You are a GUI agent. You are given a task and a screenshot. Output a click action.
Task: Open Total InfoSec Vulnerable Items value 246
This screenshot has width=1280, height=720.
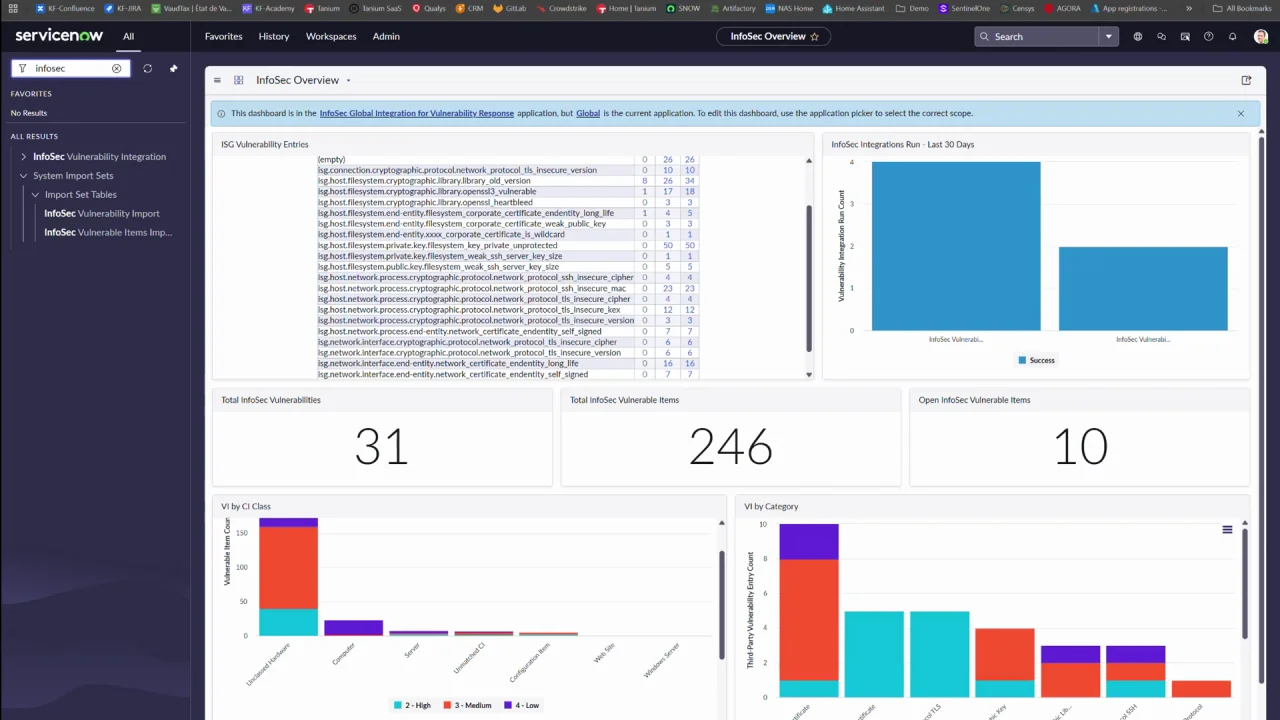tap(730, 447)
